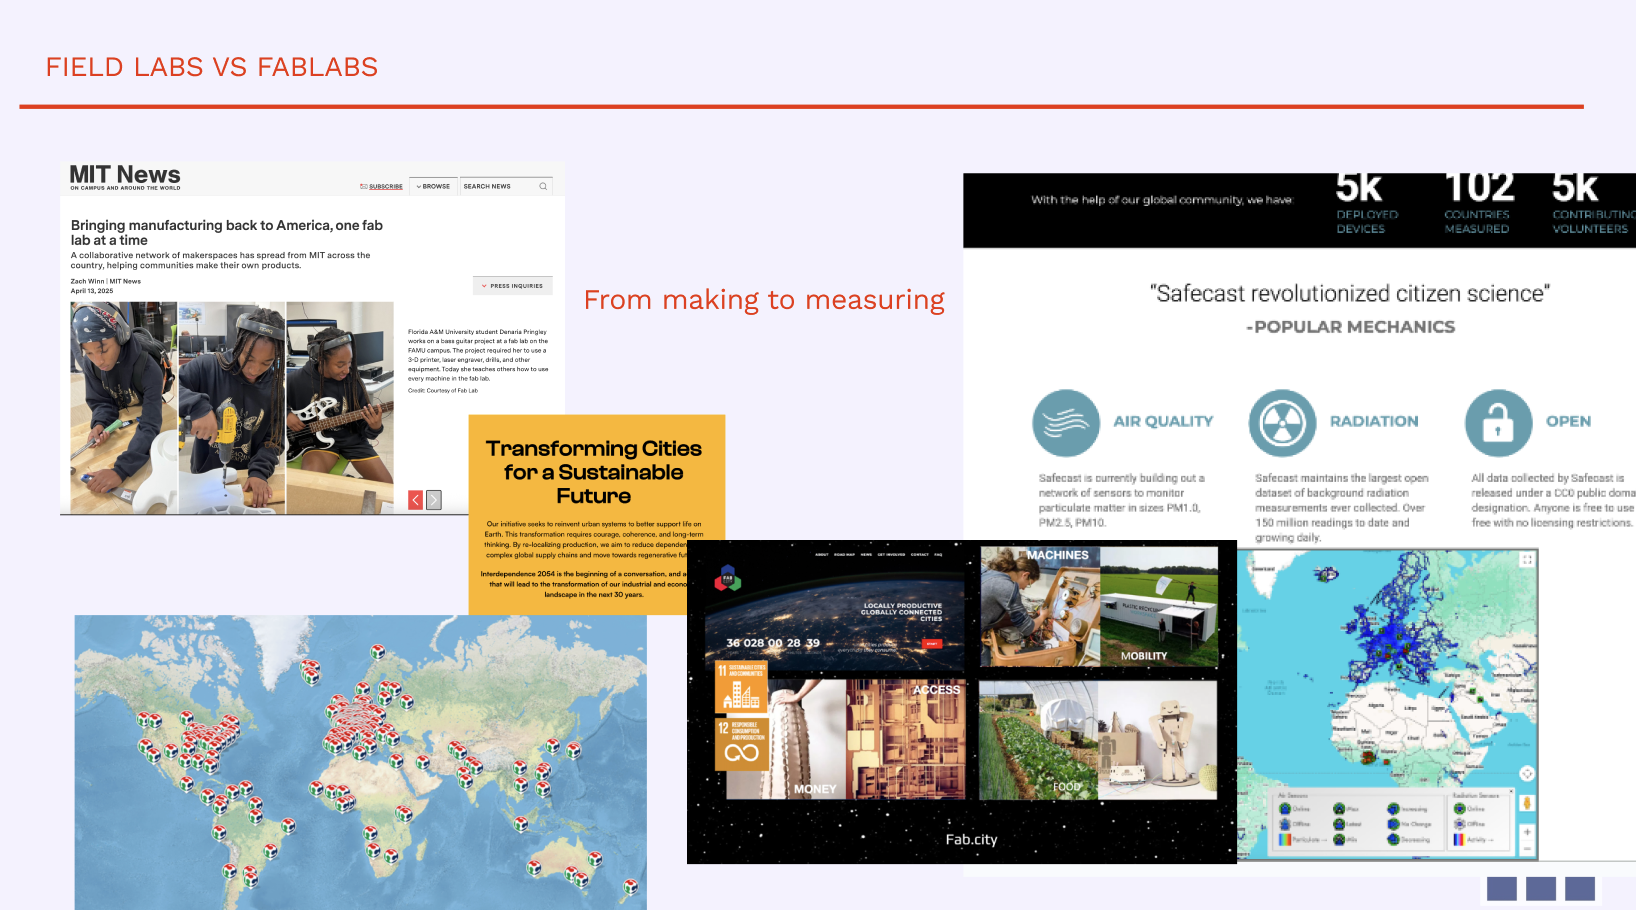Open Get Involved in Fab City menu
This screenshot has width=1636, height=910.
coord(892,554)
